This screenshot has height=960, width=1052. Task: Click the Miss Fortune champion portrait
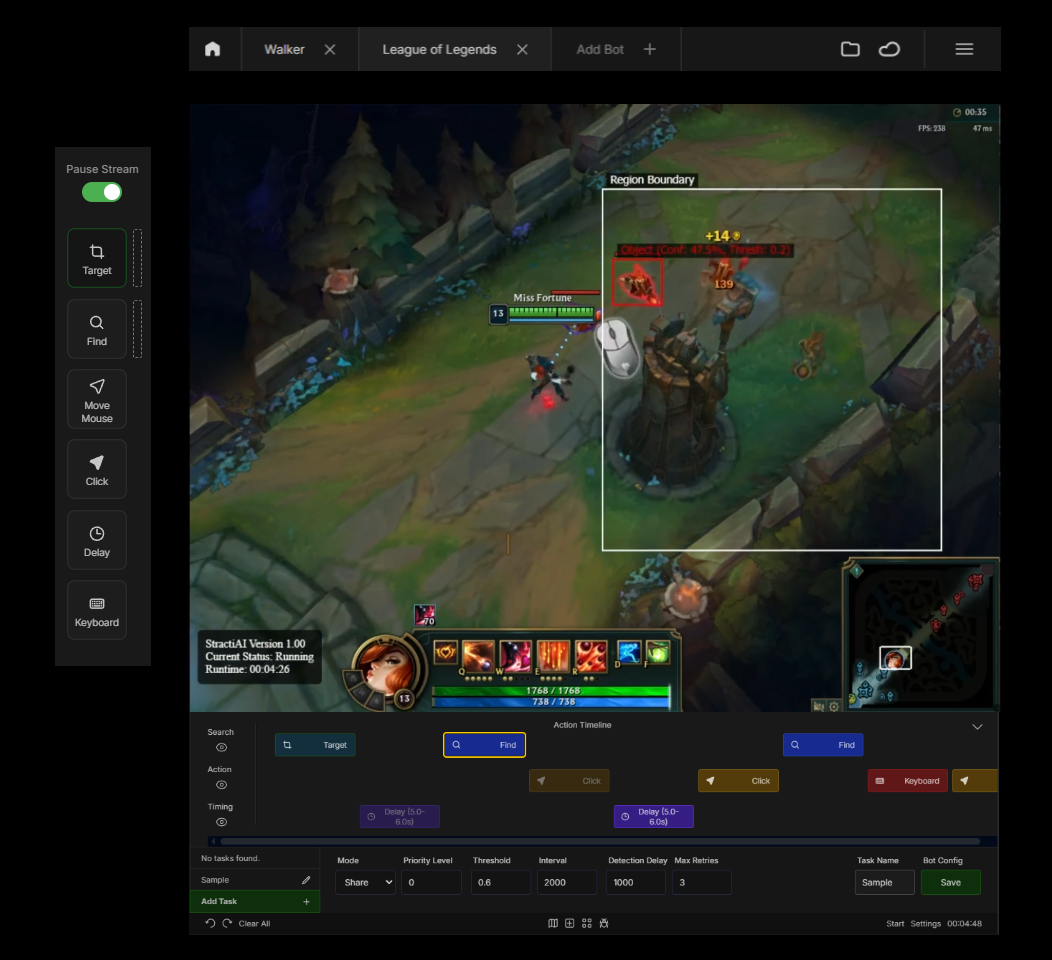click(387, 669)
